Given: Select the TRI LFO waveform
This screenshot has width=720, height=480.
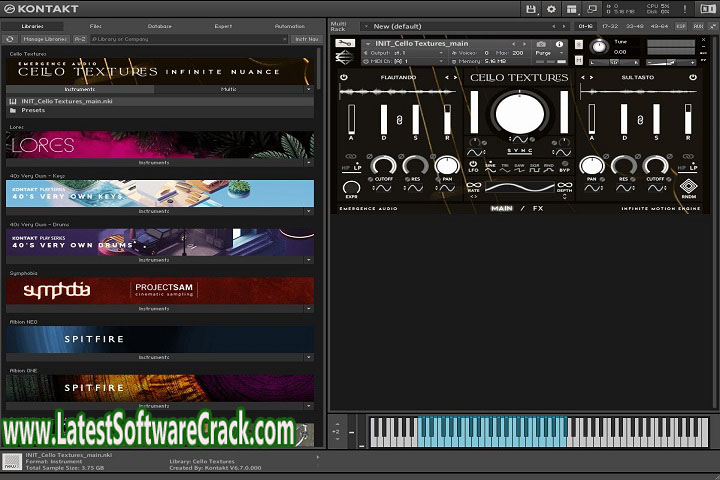Looking at the screenshot, I should (x=505, y=168).
